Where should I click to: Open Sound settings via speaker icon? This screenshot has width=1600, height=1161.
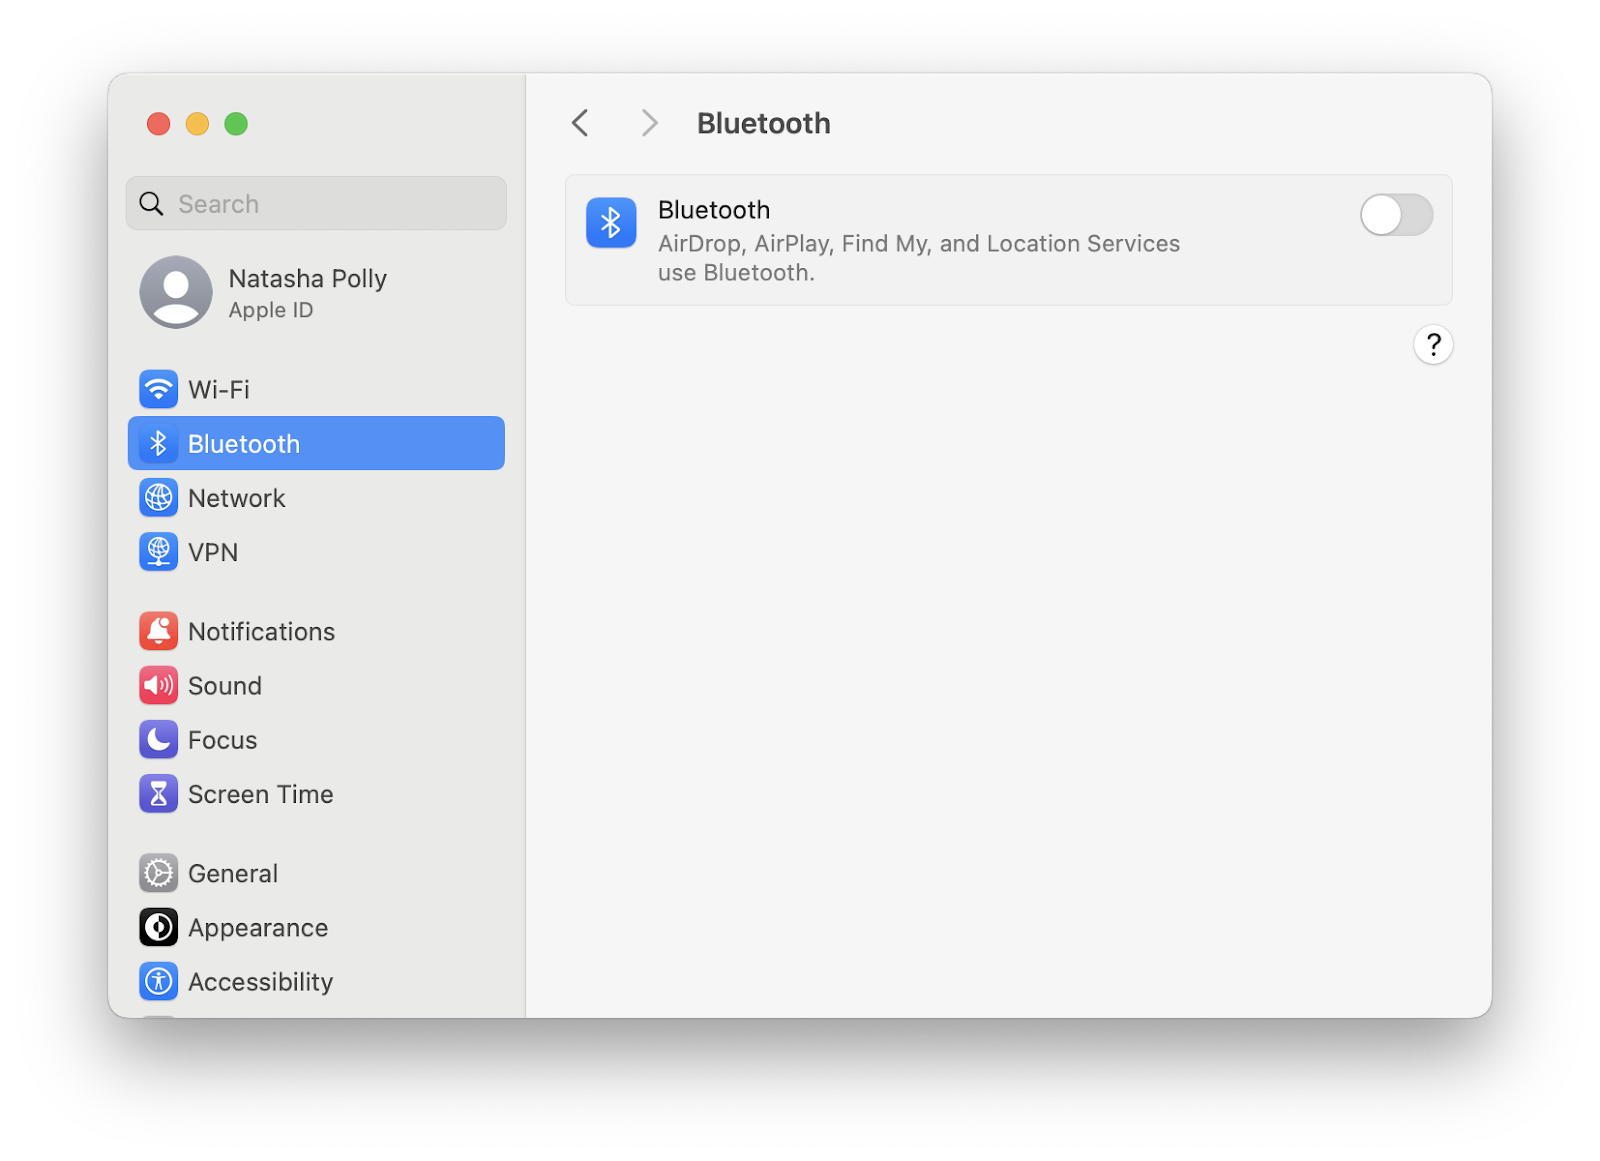[x=158, y=685]
